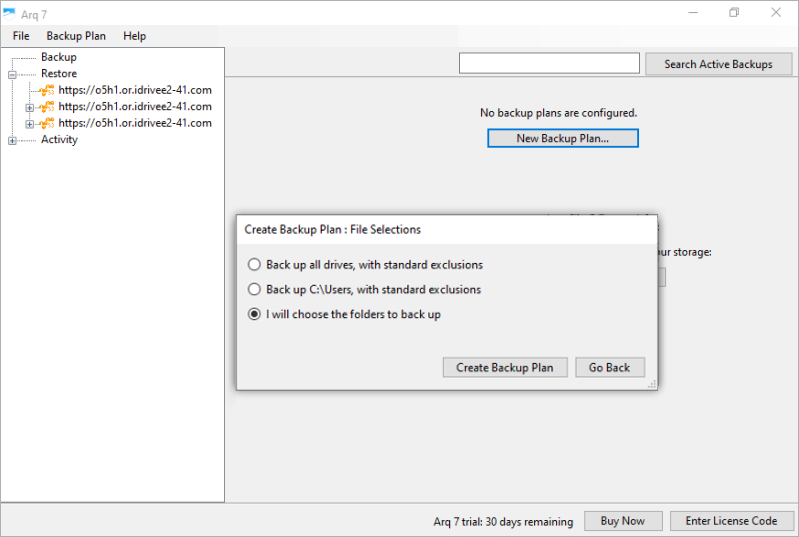Click Search Active Backups button
This screenshot has width=799, height=537.
718,64
